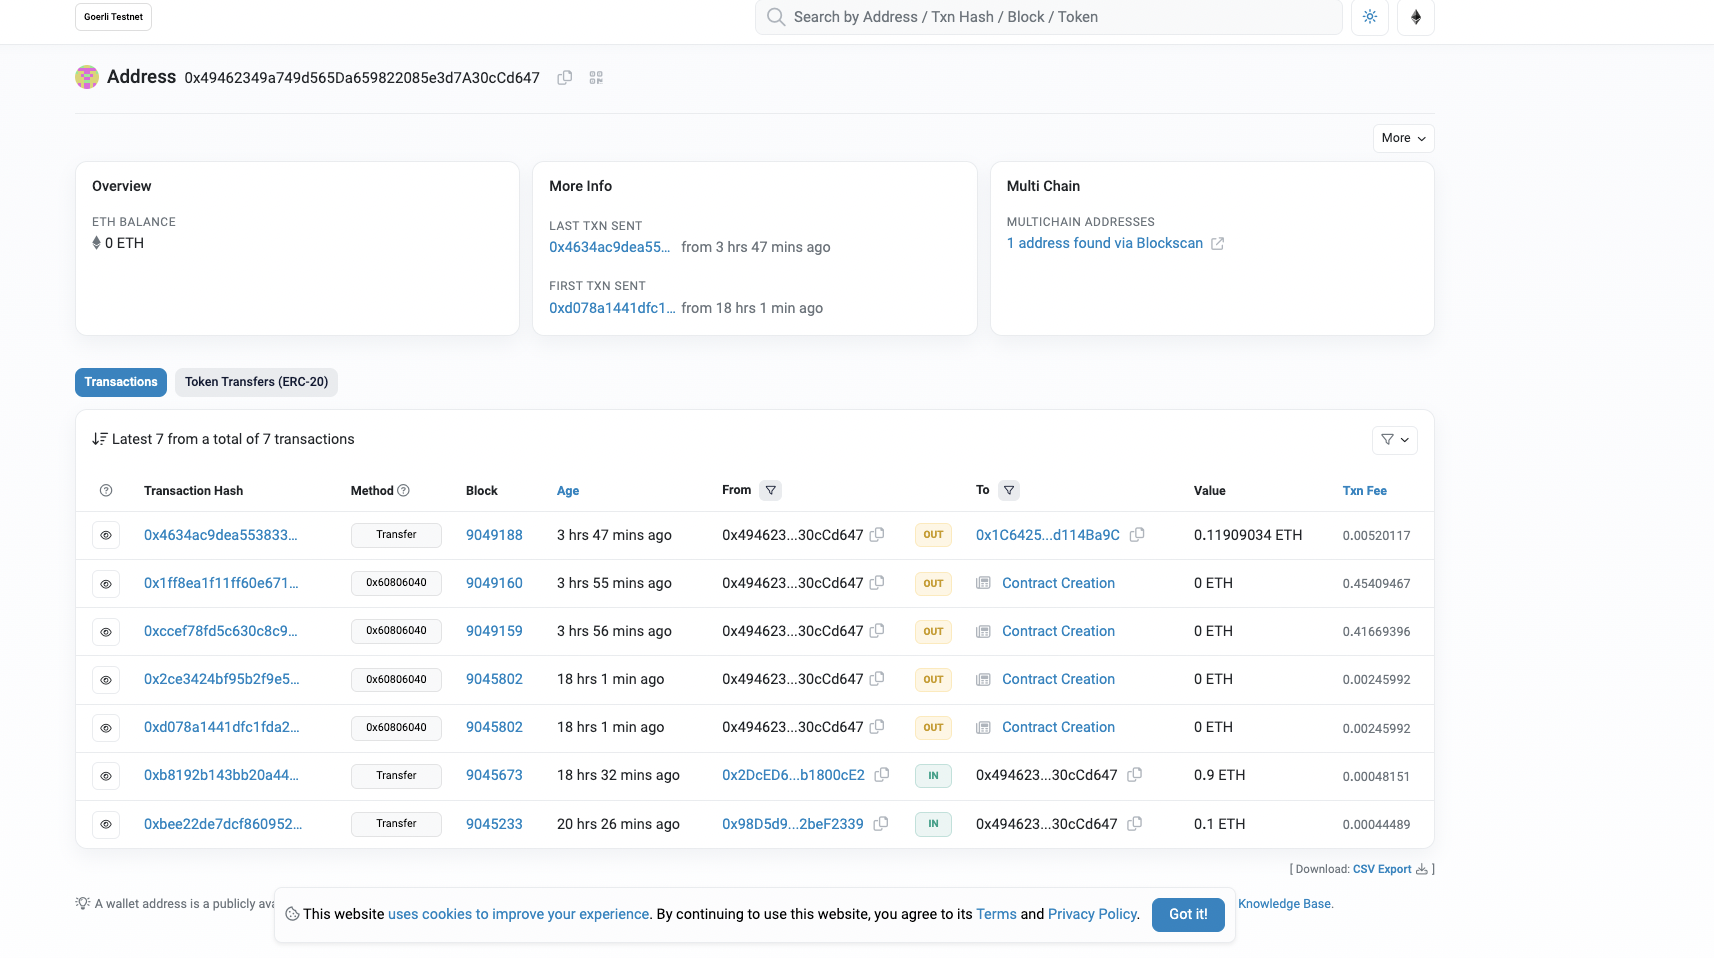Click contract icon in block 9049160 row
The height and width of the screenshot is (958, 1714).
[x=983, y=583]
